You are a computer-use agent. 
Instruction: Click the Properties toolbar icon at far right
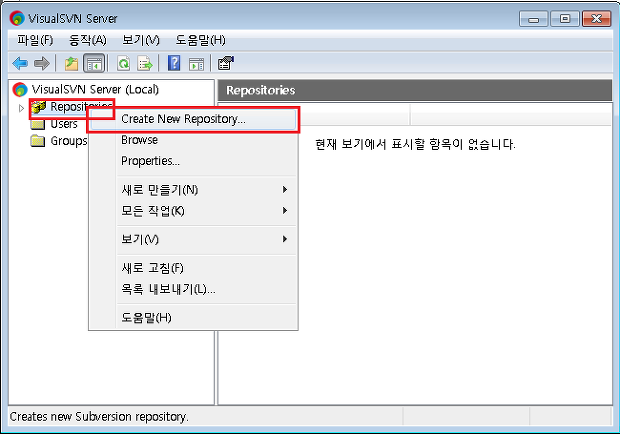coord(226,63)
